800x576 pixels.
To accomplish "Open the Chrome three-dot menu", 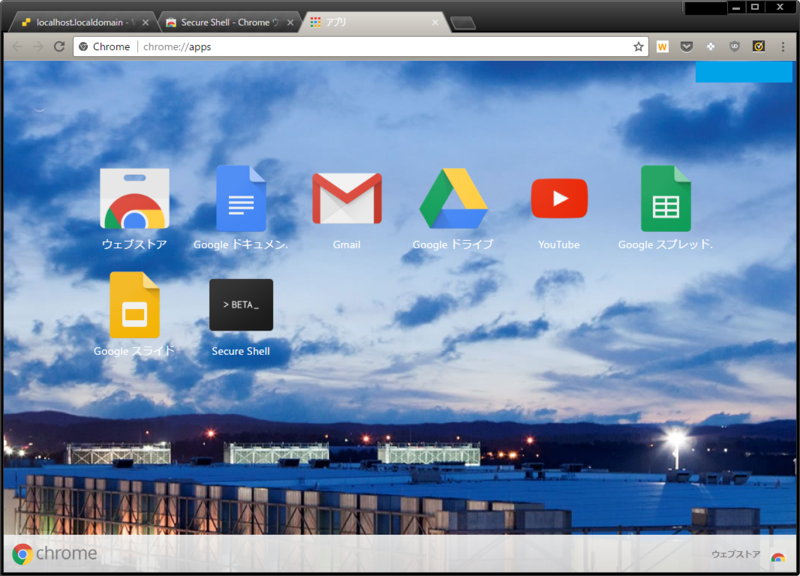I will point(783,47).
